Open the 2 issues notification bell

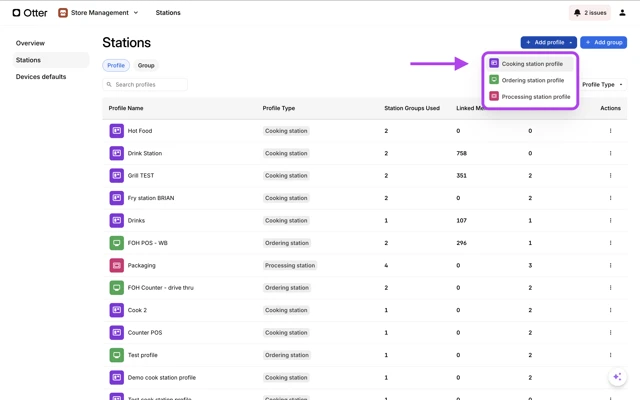590,13
